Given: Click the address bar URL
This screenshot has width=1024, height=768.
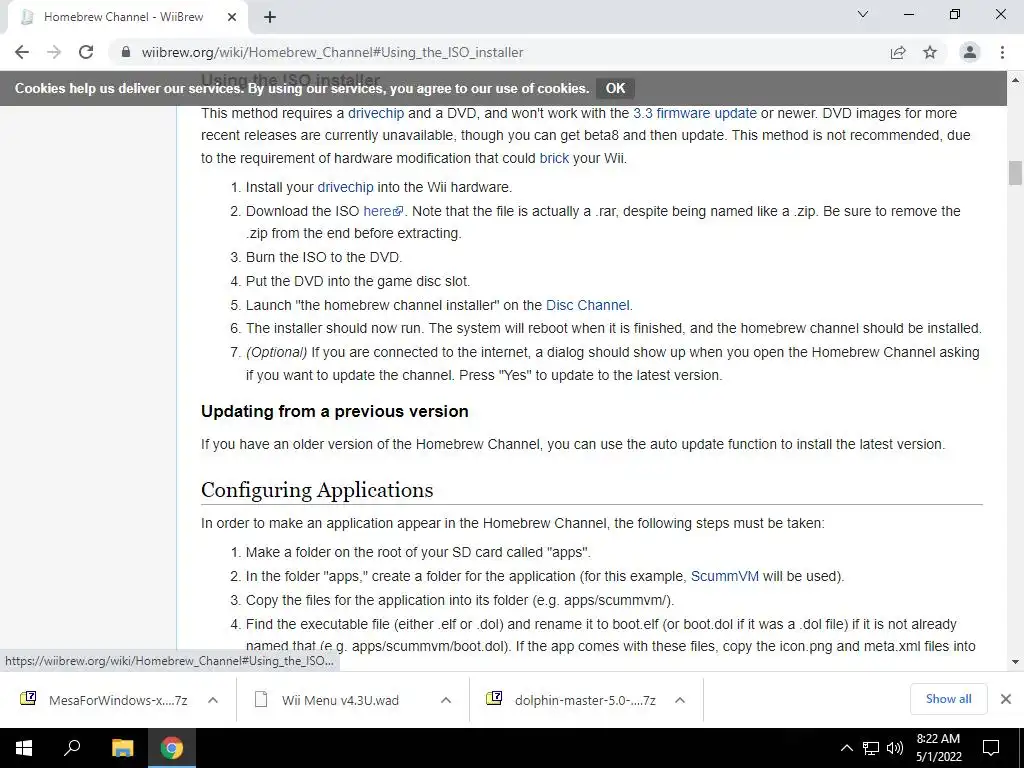Looking at the screenshot, I should (x=332, y=52).
